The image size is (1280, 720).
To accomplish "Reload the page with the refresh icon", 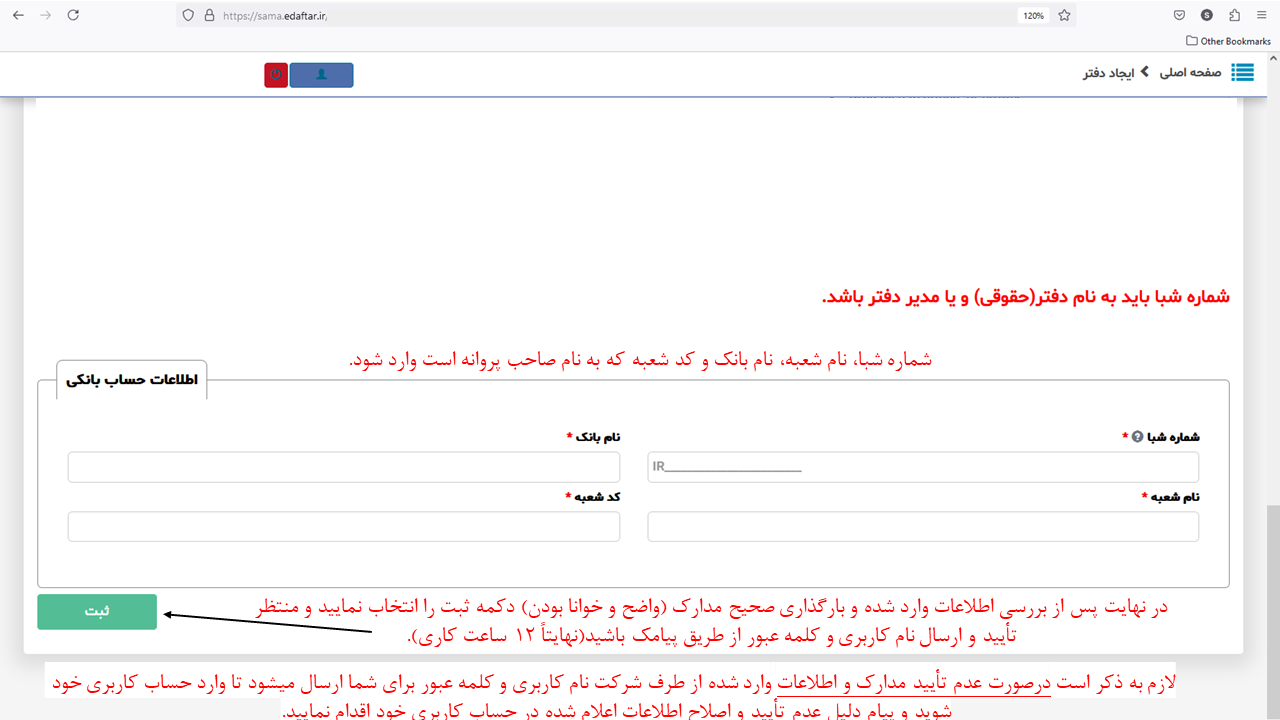I will [x=73, y=15].
